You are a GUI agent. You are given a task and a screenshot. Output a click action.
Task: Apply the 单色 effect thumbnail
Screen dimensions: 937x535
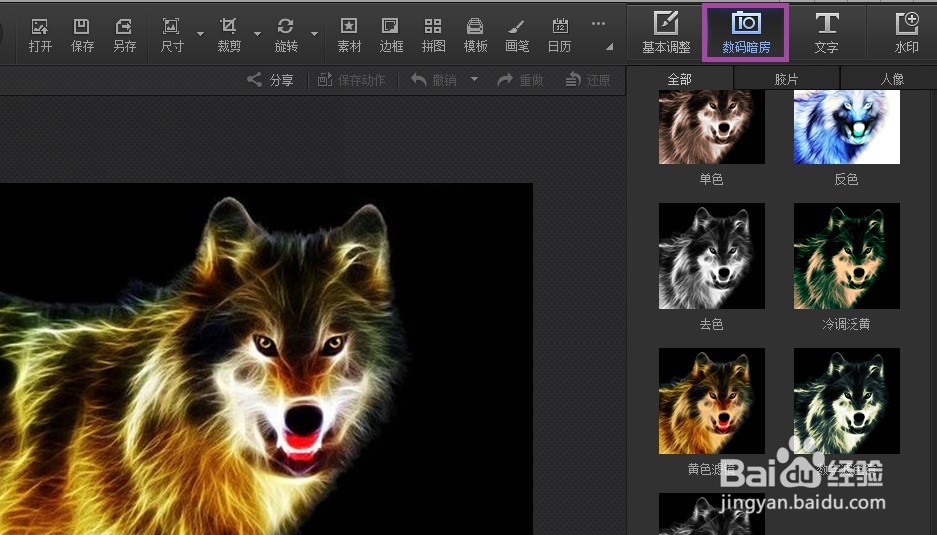[x=712, y=127]
